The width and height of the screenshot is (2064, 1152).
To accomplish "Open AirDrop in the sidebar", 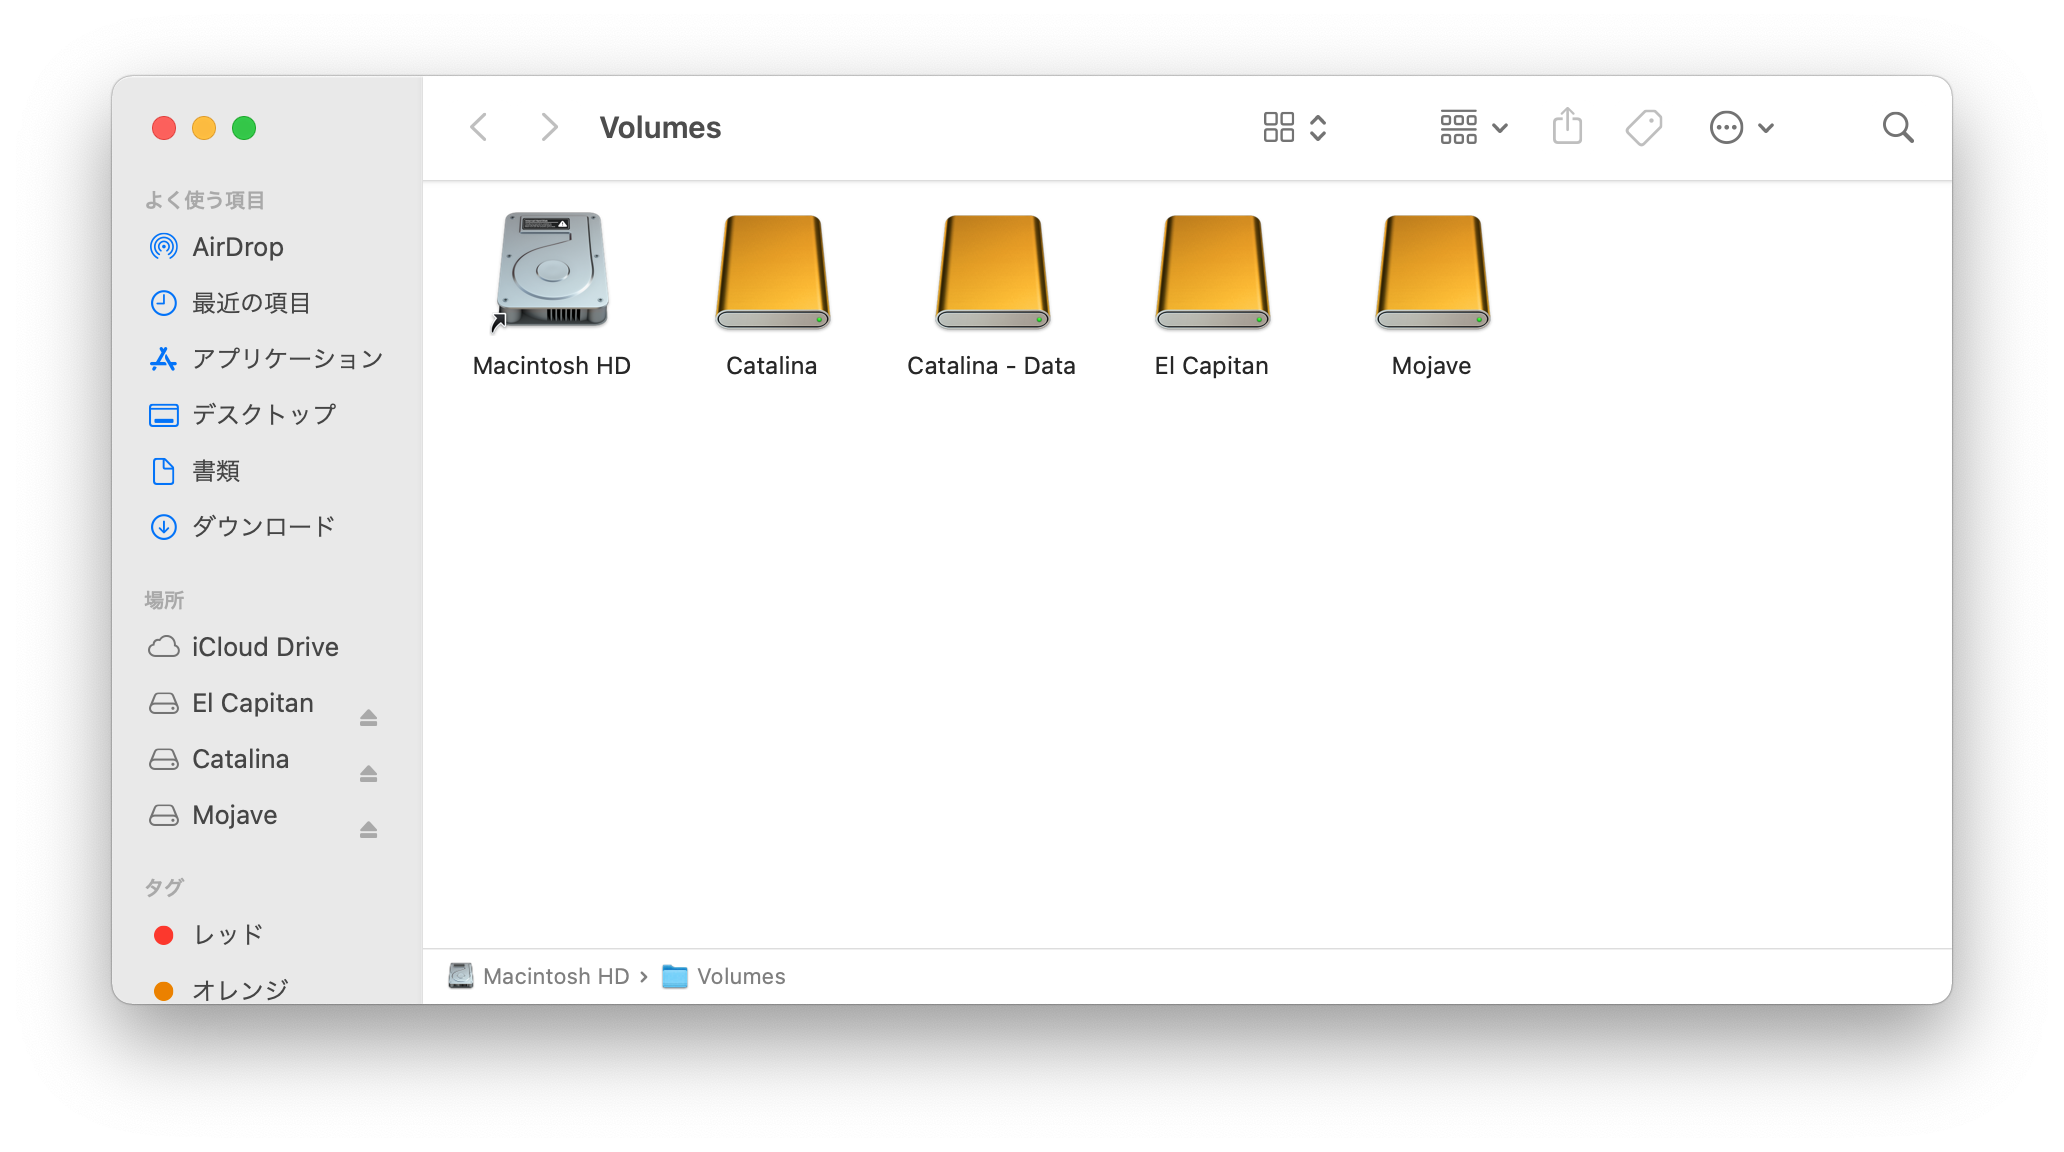I will pyautogui.click(x=237, y=247).
